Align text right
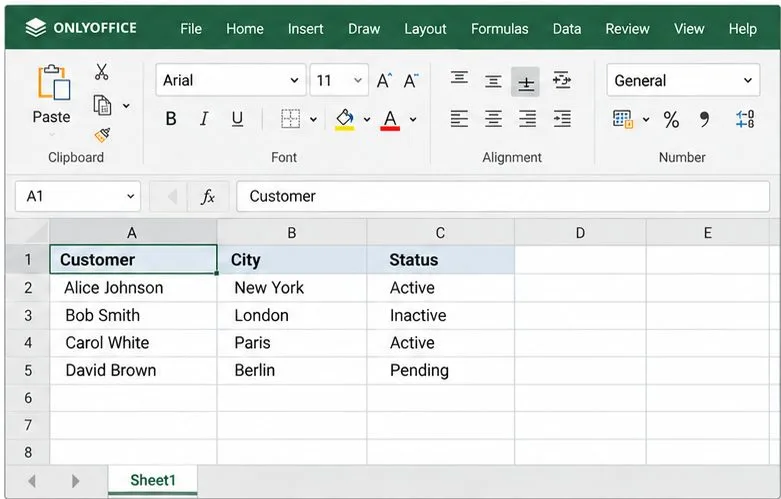781x499 pixels. (x=527, y=119)
